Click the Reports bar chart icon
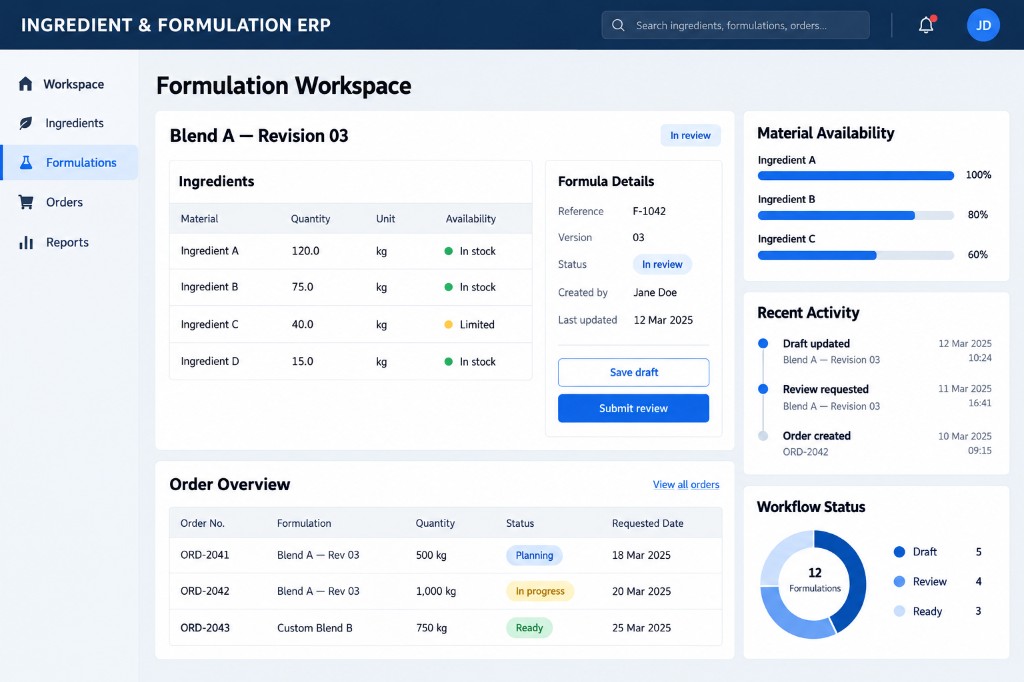This screenshot has height=682, width=1024. [26, 242]
